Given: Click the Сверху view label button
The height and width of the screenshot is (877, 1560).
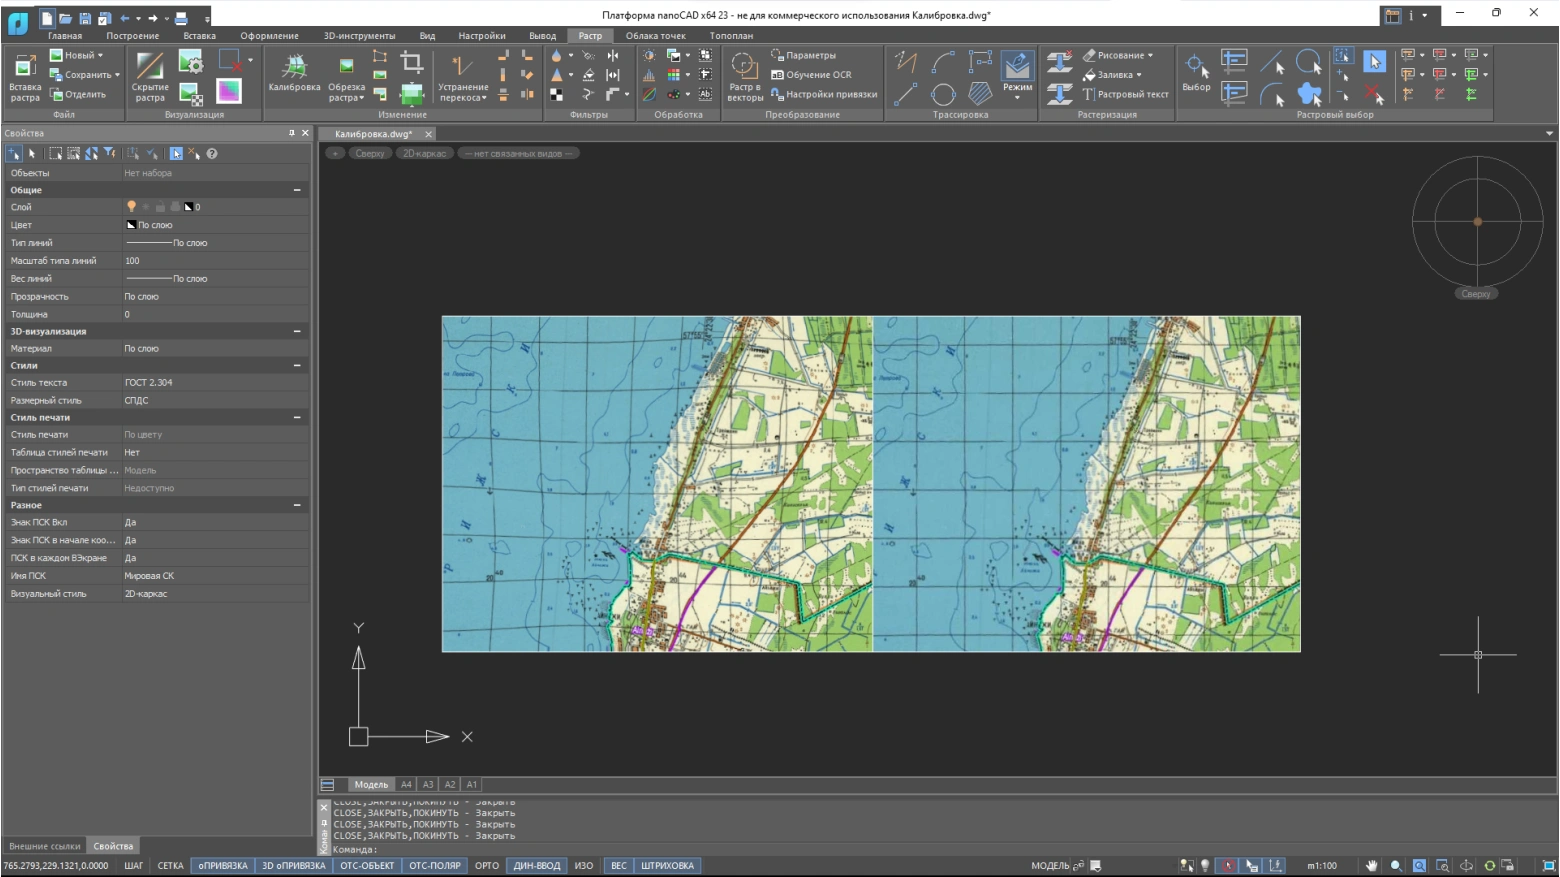Looking at the screenshot, I should coord(370,154).
